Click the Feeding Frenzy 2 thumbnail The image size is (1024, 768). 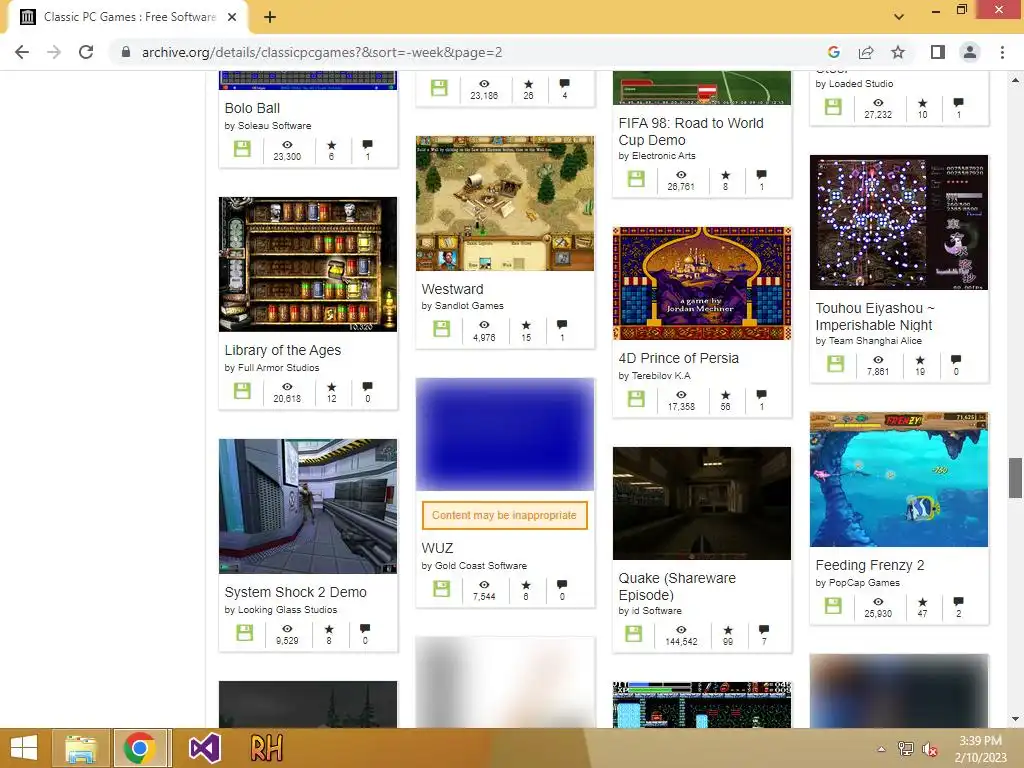click(899, 479)
